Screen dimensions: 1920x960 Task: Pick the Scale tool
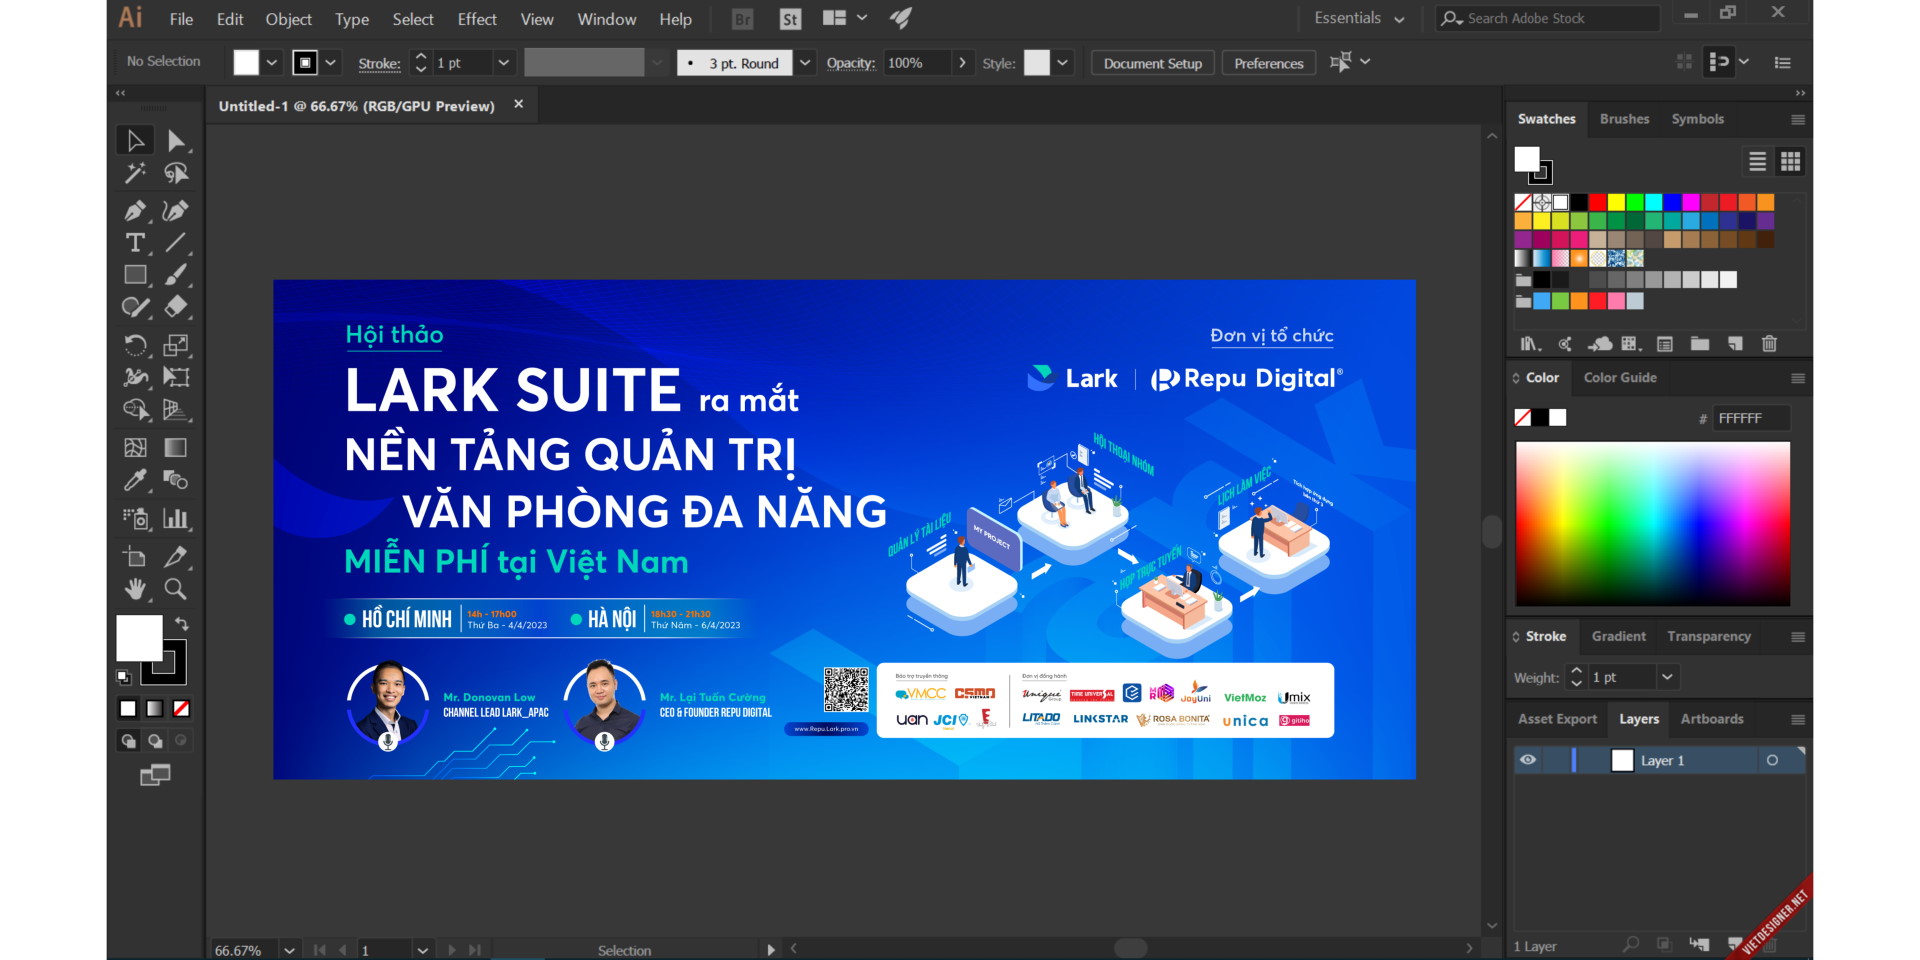click(176, 345)
